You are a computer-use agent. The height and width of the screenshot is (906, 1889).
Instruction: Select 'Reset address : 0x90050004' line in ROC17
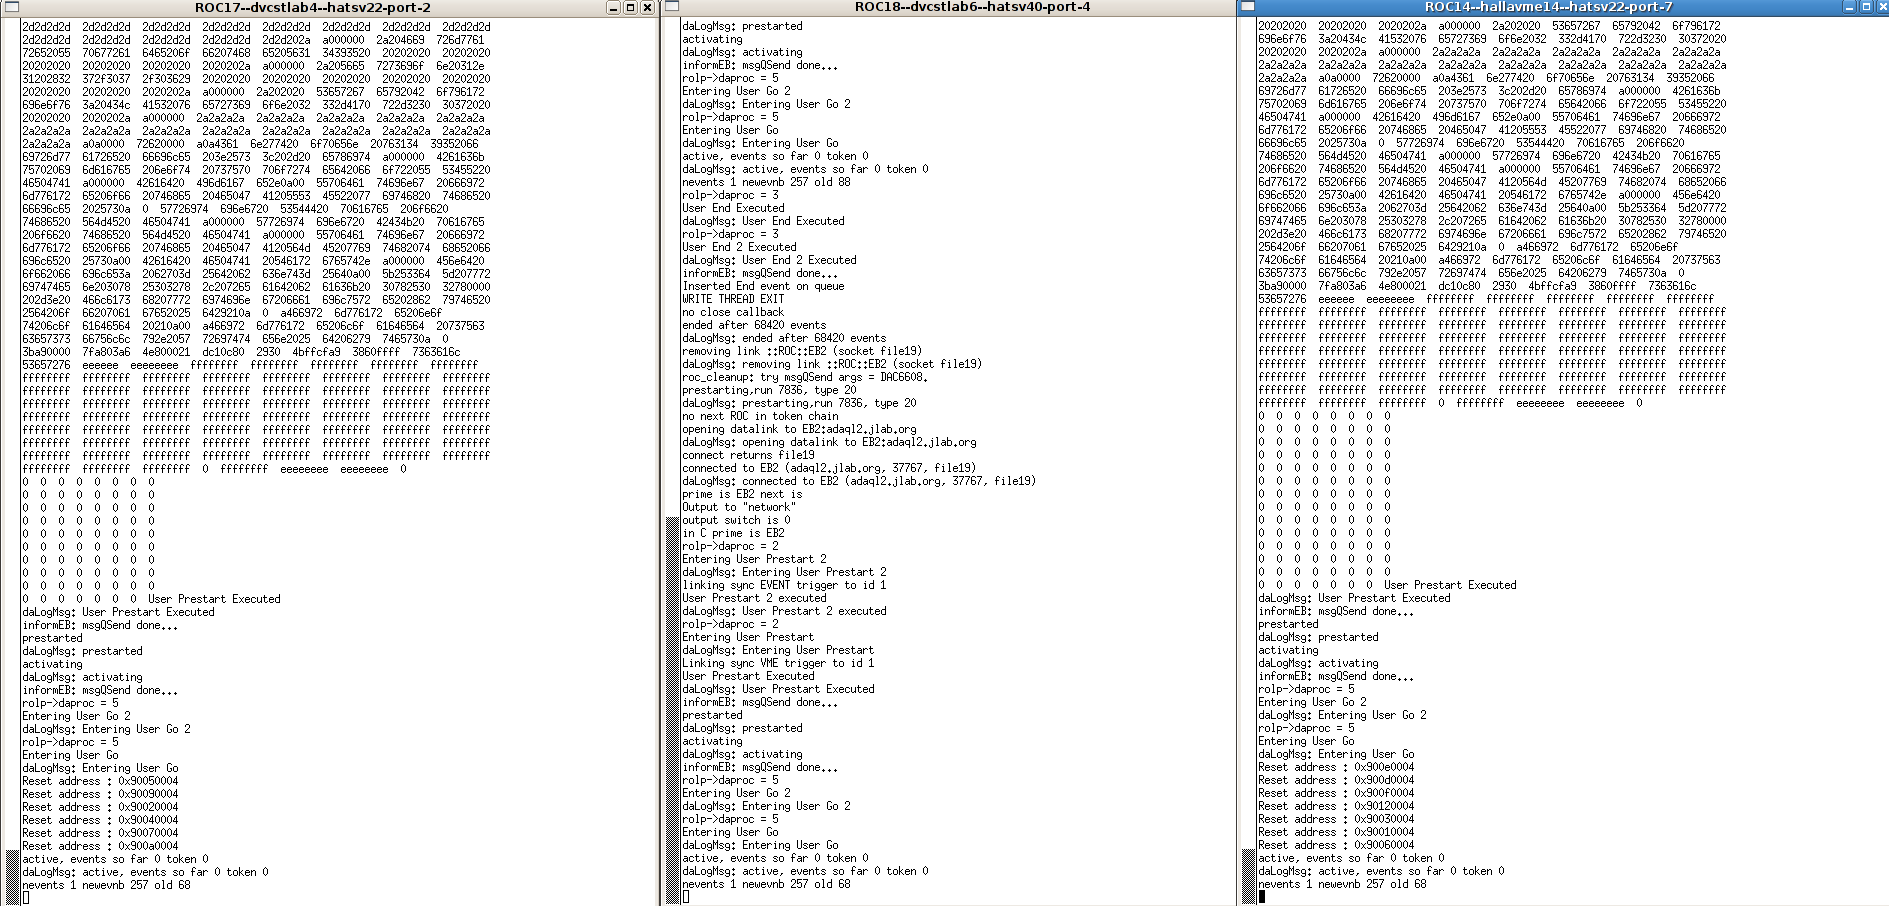pos(100,781)
